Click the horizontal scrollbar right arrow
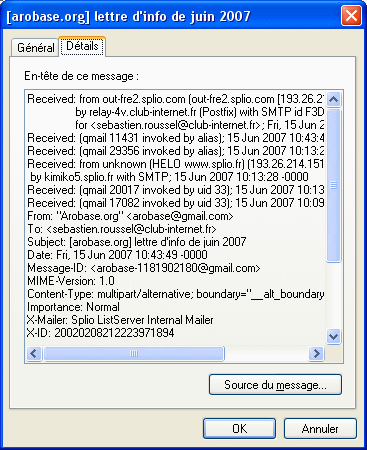The height and width of the screenshot is (450, 367). (x=316, y=353)
